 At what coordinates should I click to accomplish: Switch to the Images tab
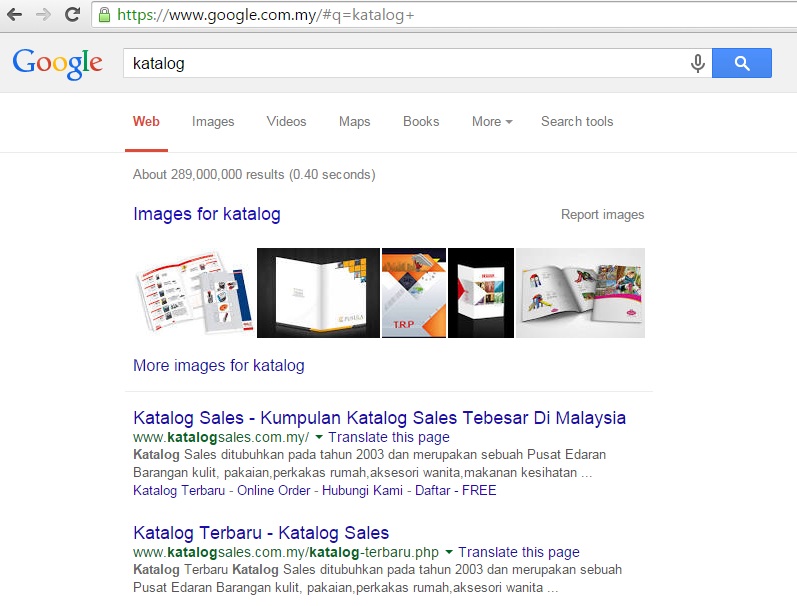point(213,122)
